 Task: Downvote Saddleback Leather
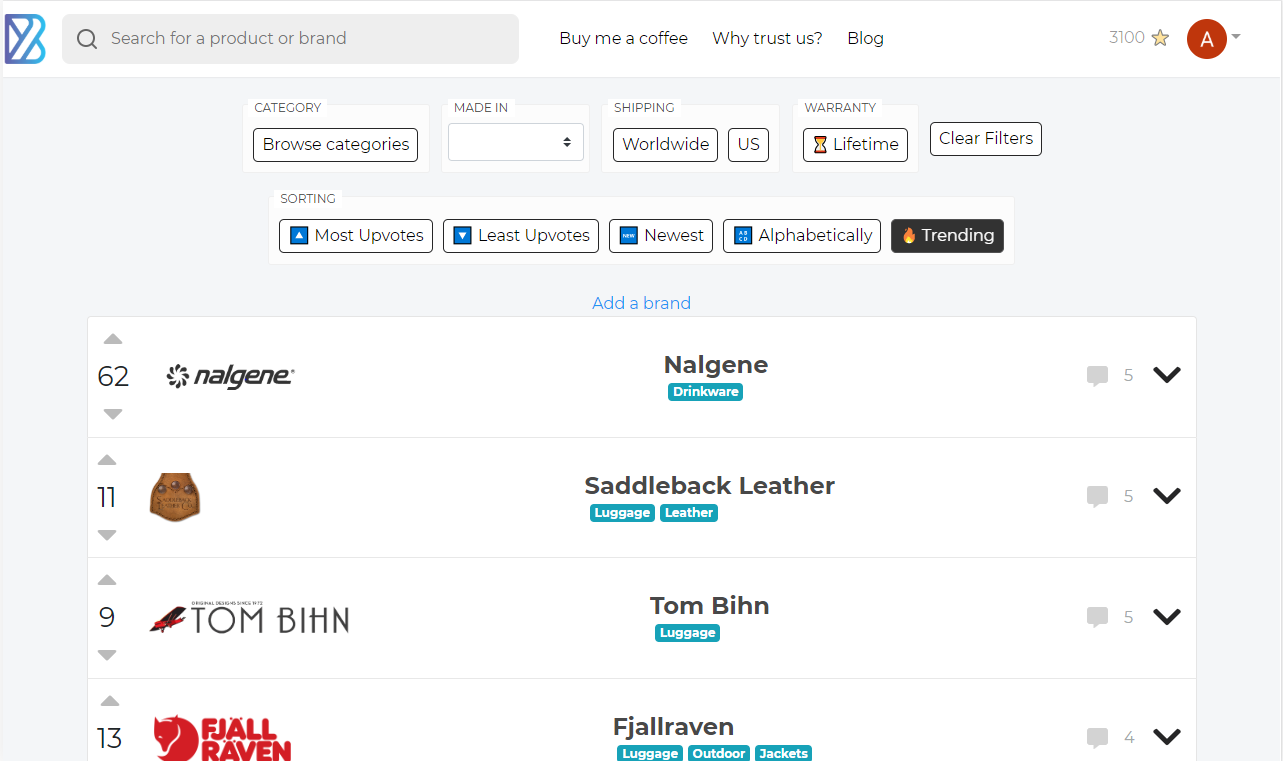click(x=107, y=535)
